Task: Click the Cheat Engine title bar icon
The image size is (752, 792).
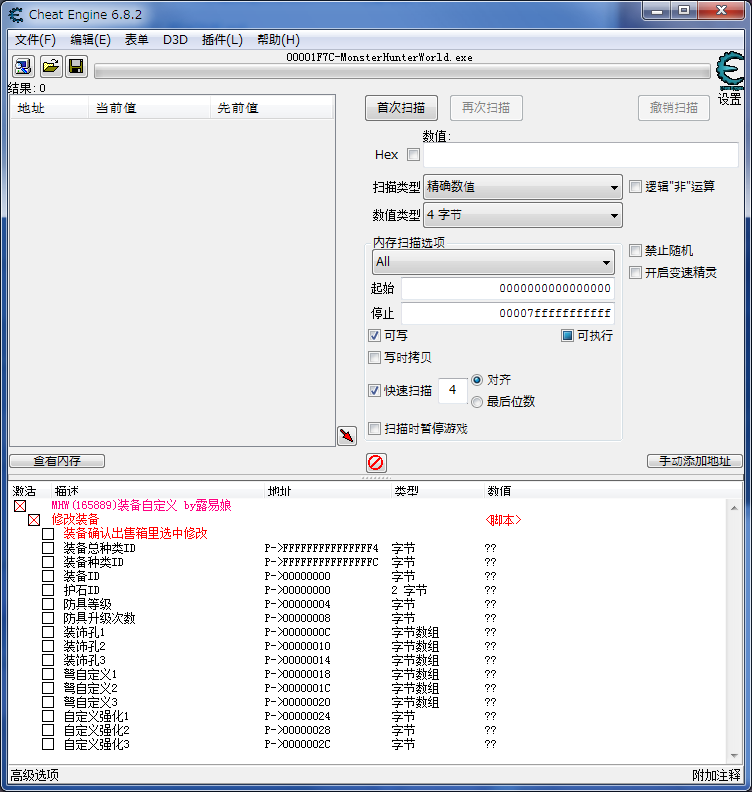Action: coord(16,15)
